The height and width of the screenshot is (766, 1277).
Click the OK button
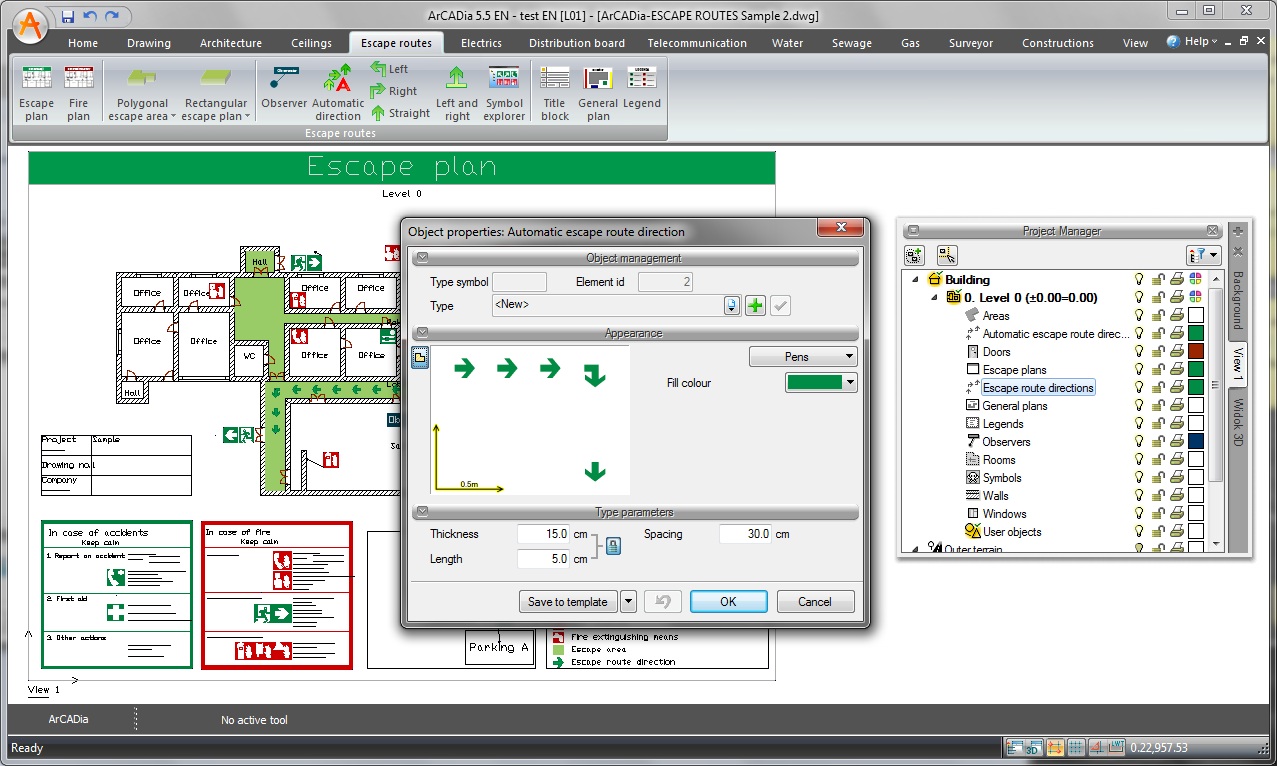(x=728, y=601)
